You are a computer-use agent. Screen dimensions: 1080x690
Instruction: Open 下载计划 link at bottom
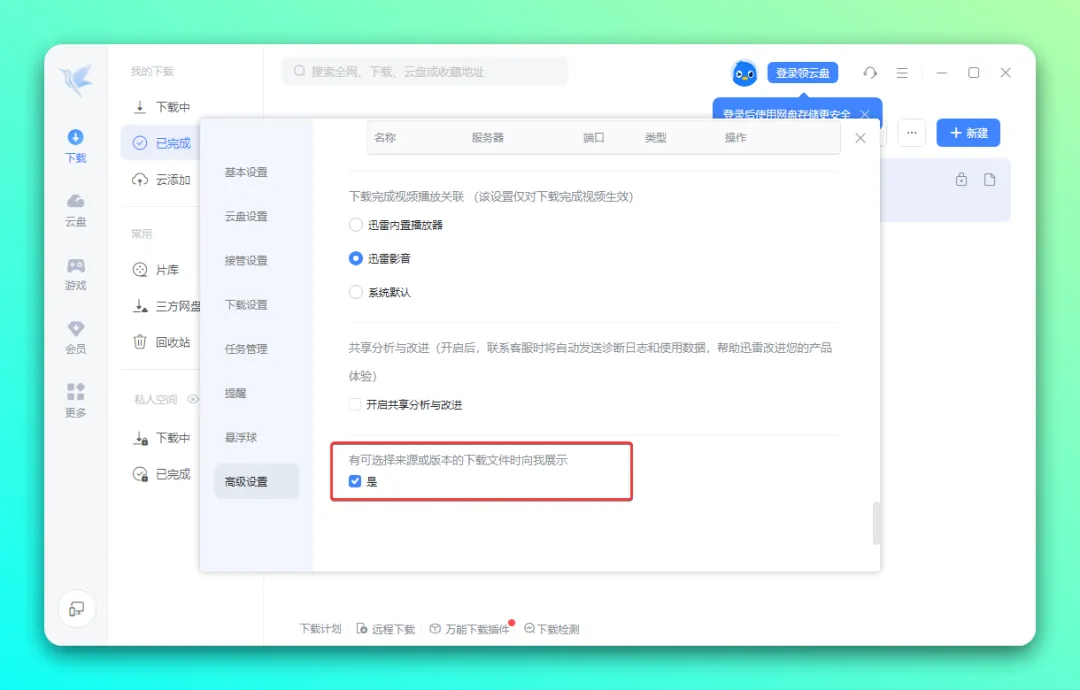coord(320,629)
